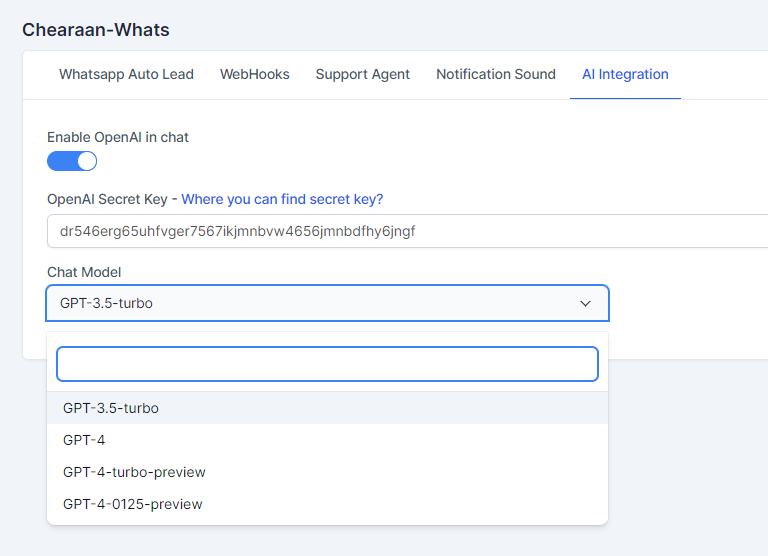Screen dimensions: 768x556
Task: Click the 'Chat Model' field label
Action: (x=84, y=272)
